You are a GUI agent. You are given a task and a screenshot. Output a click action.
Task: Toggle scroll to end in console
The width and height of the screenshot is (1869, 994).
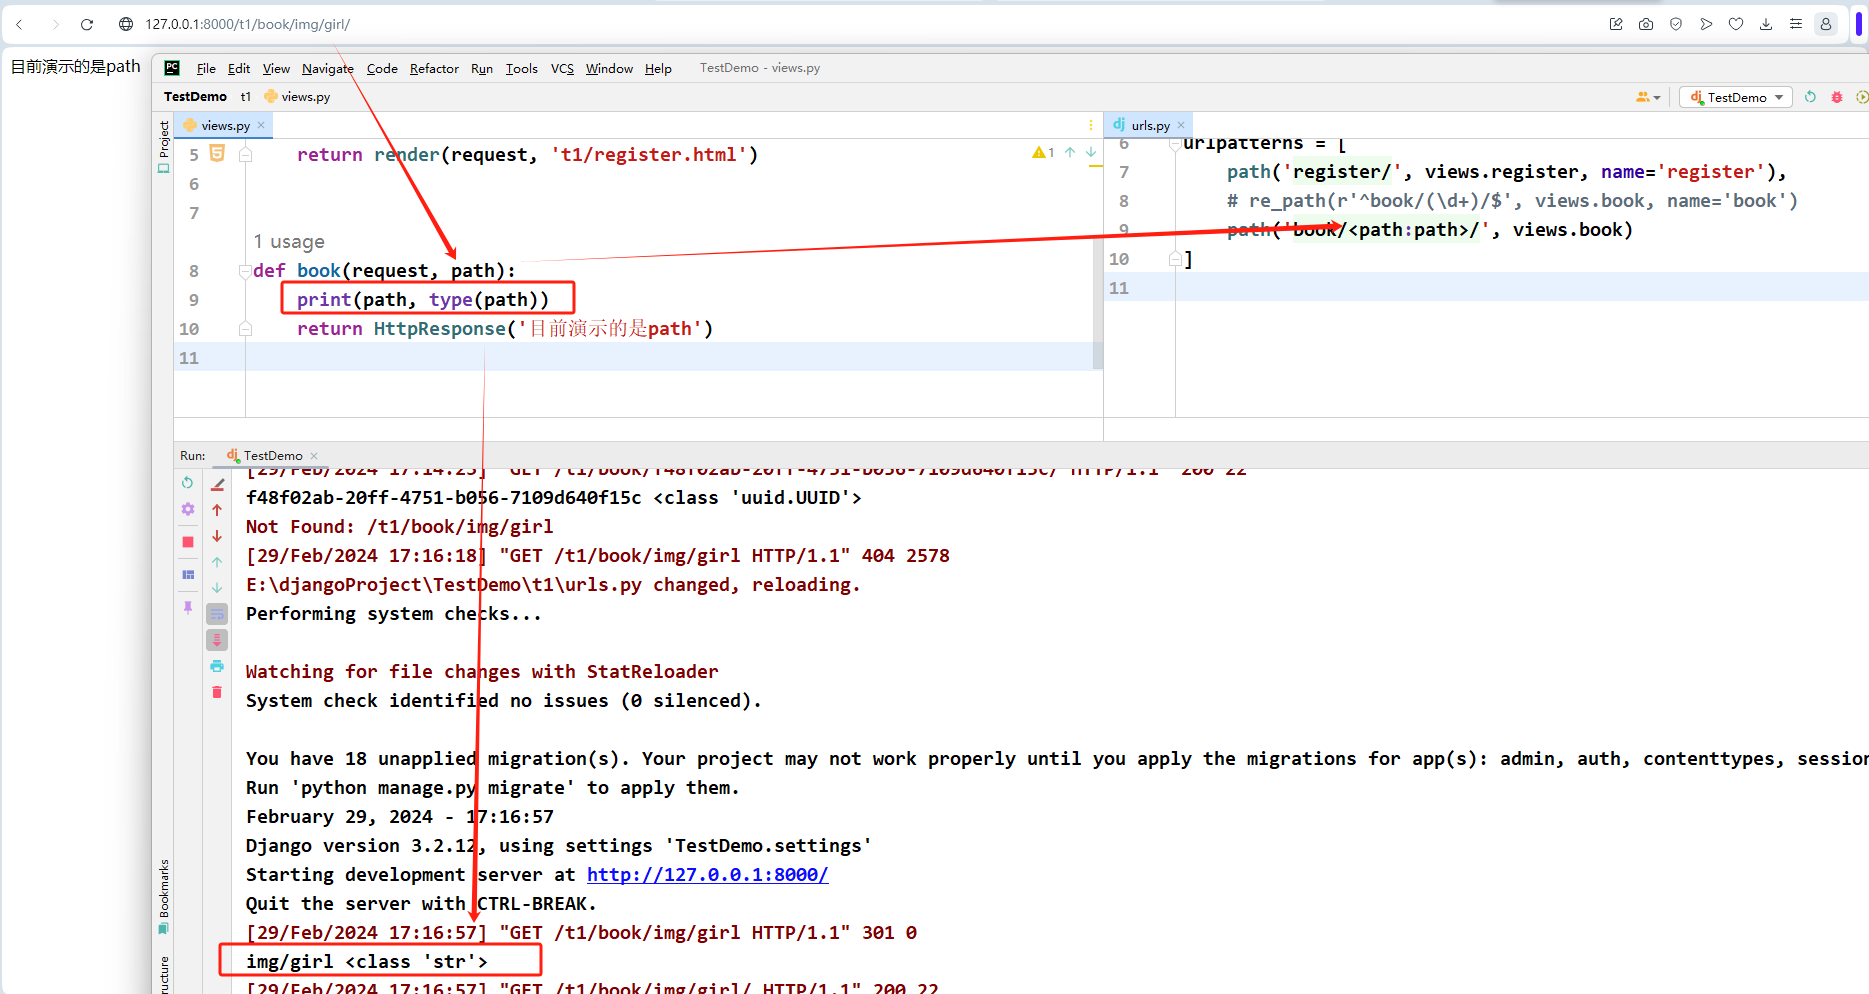tap(217, 640)
